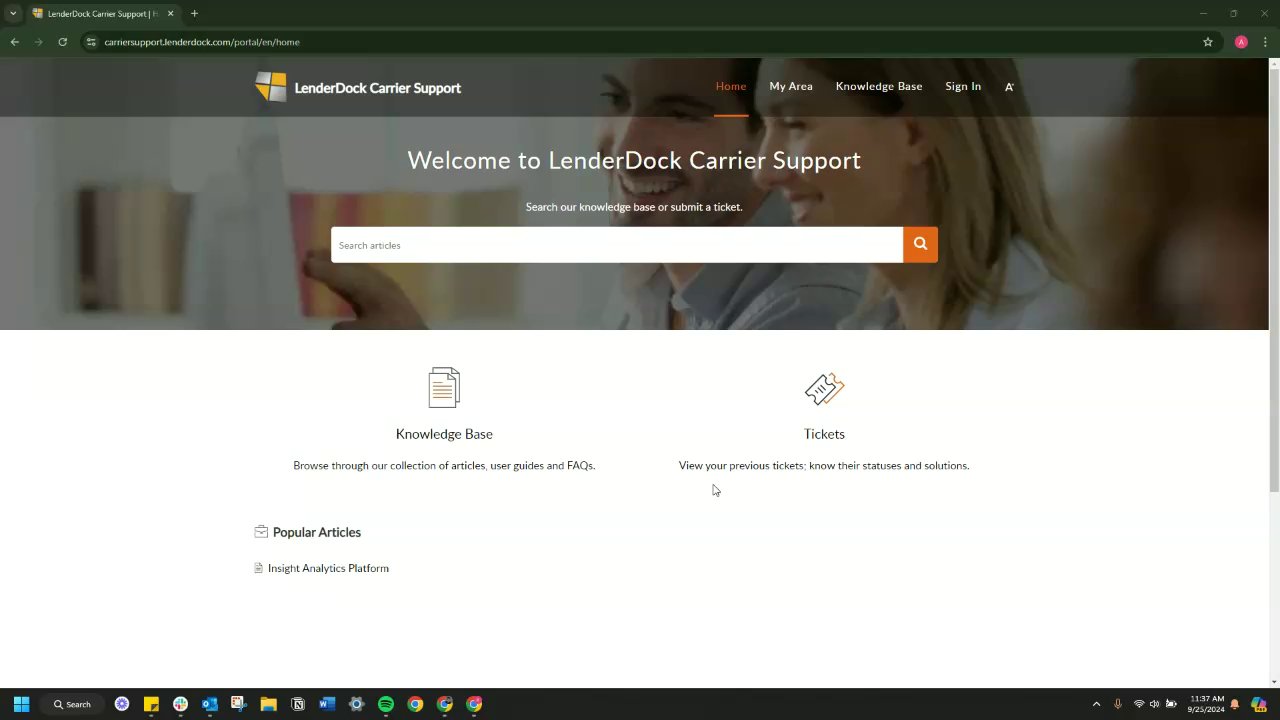Show hidden system tray icons
Screen dimensions: 1280x720
(x=1096, y=704)
